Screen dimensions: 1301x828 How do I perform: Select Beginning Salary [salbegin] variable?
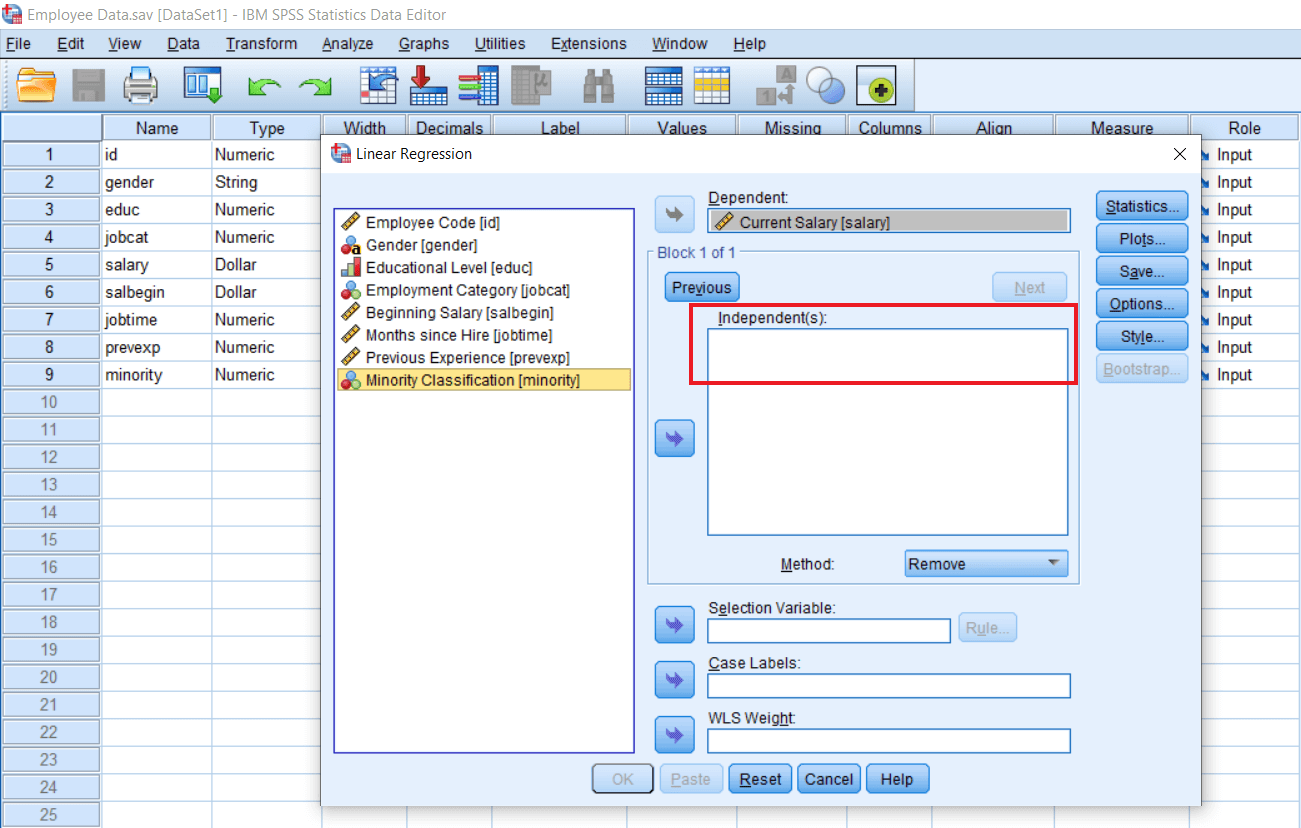click(x=484, y=312)
